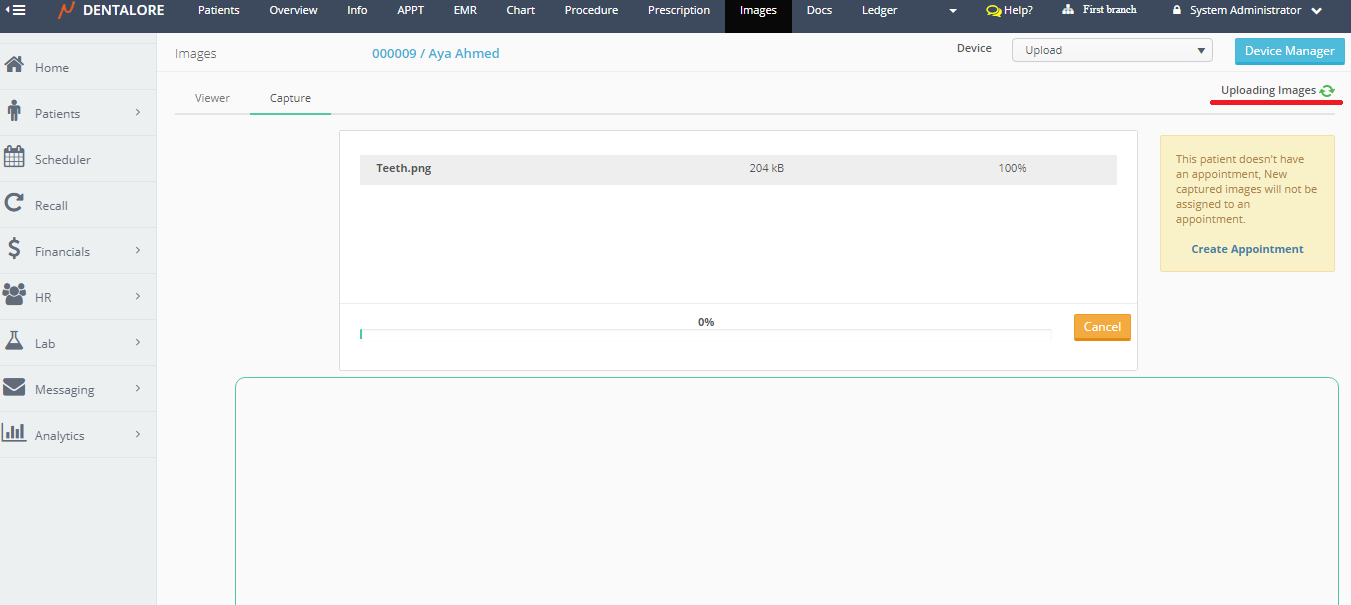The width and height of the screenshot is (1351, 605).
Task: Switch to the Viewer tab
Action: 212,98
